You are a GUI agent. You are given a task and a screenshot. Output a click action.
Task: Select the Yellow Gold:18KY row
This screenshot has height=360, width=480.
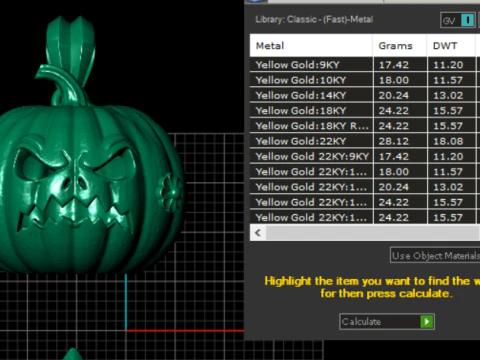[365, 111]
